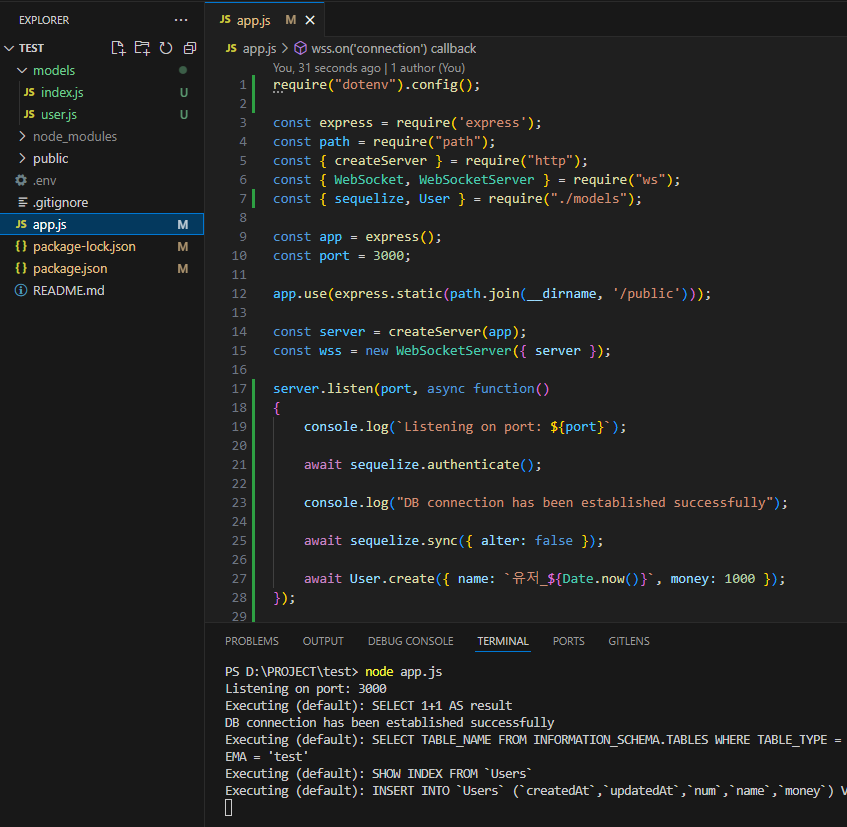
Task: Click the JS icon beside index.js
Action: click(x=29, y=92)
